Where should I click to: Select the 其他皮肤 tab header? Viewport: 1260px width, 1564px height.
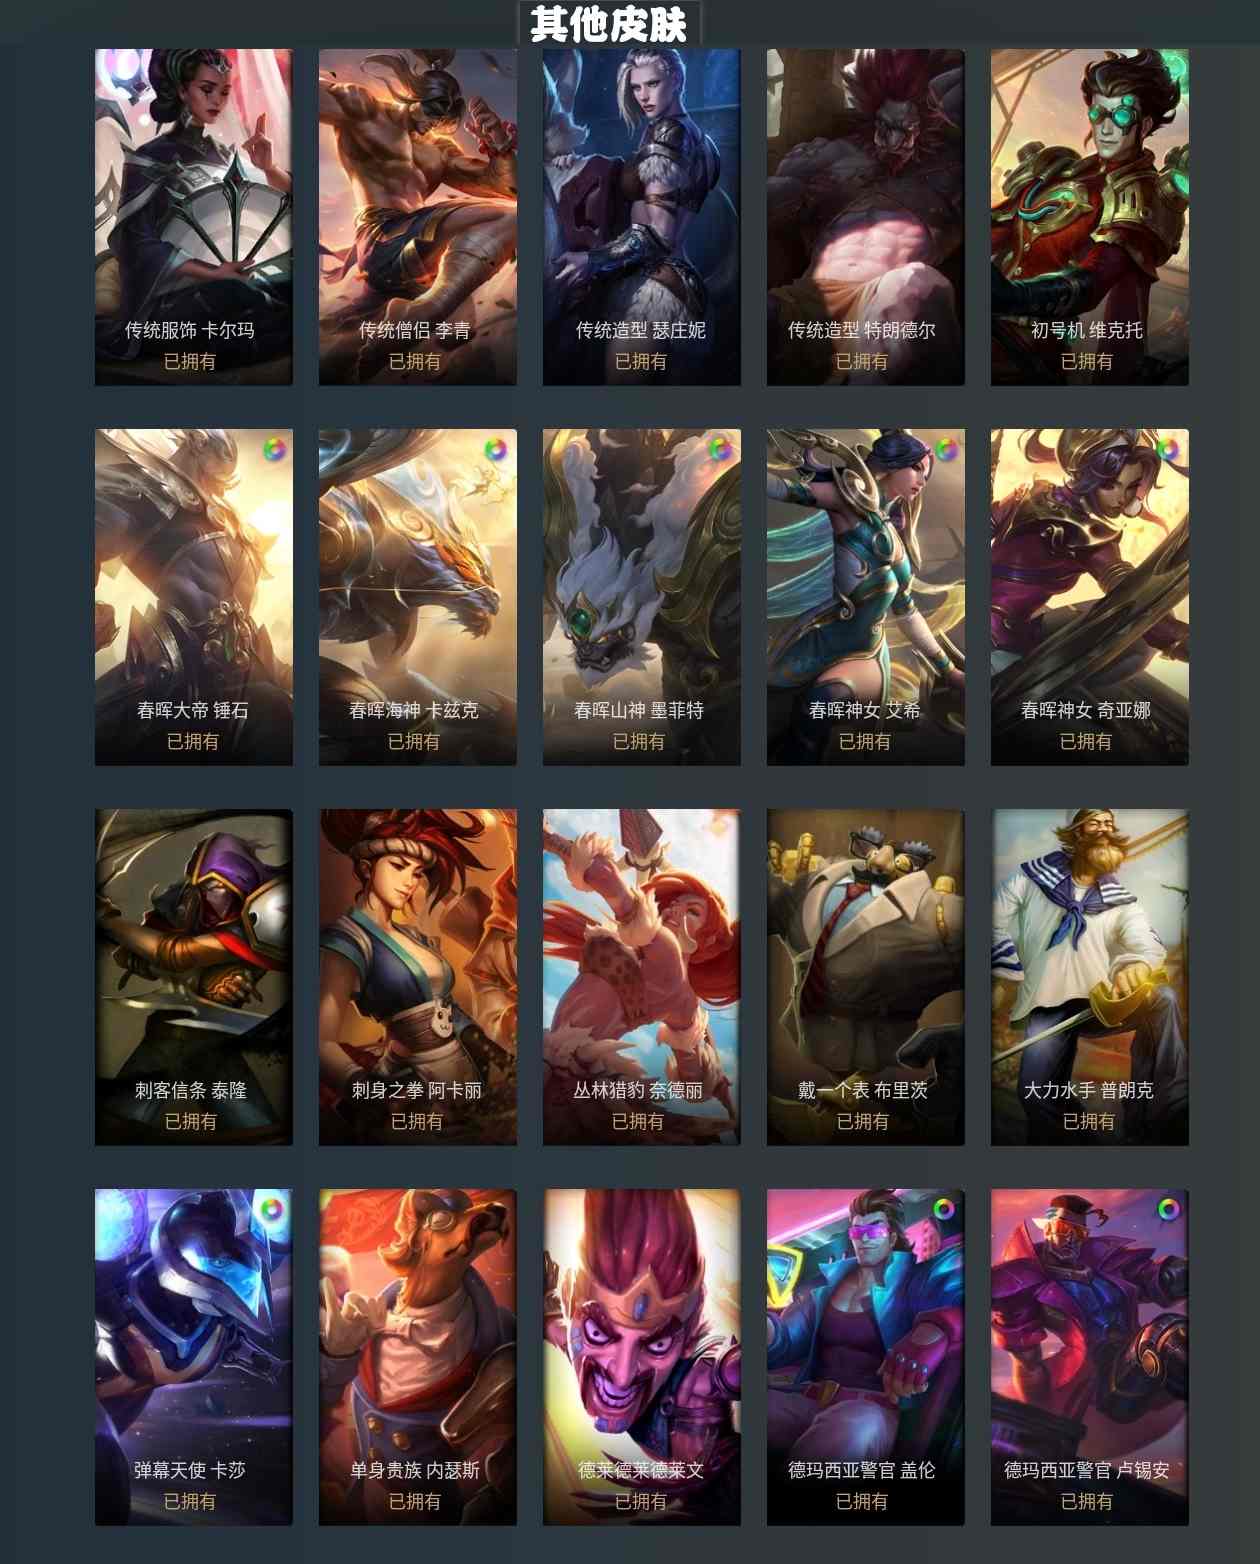point(609,23)
